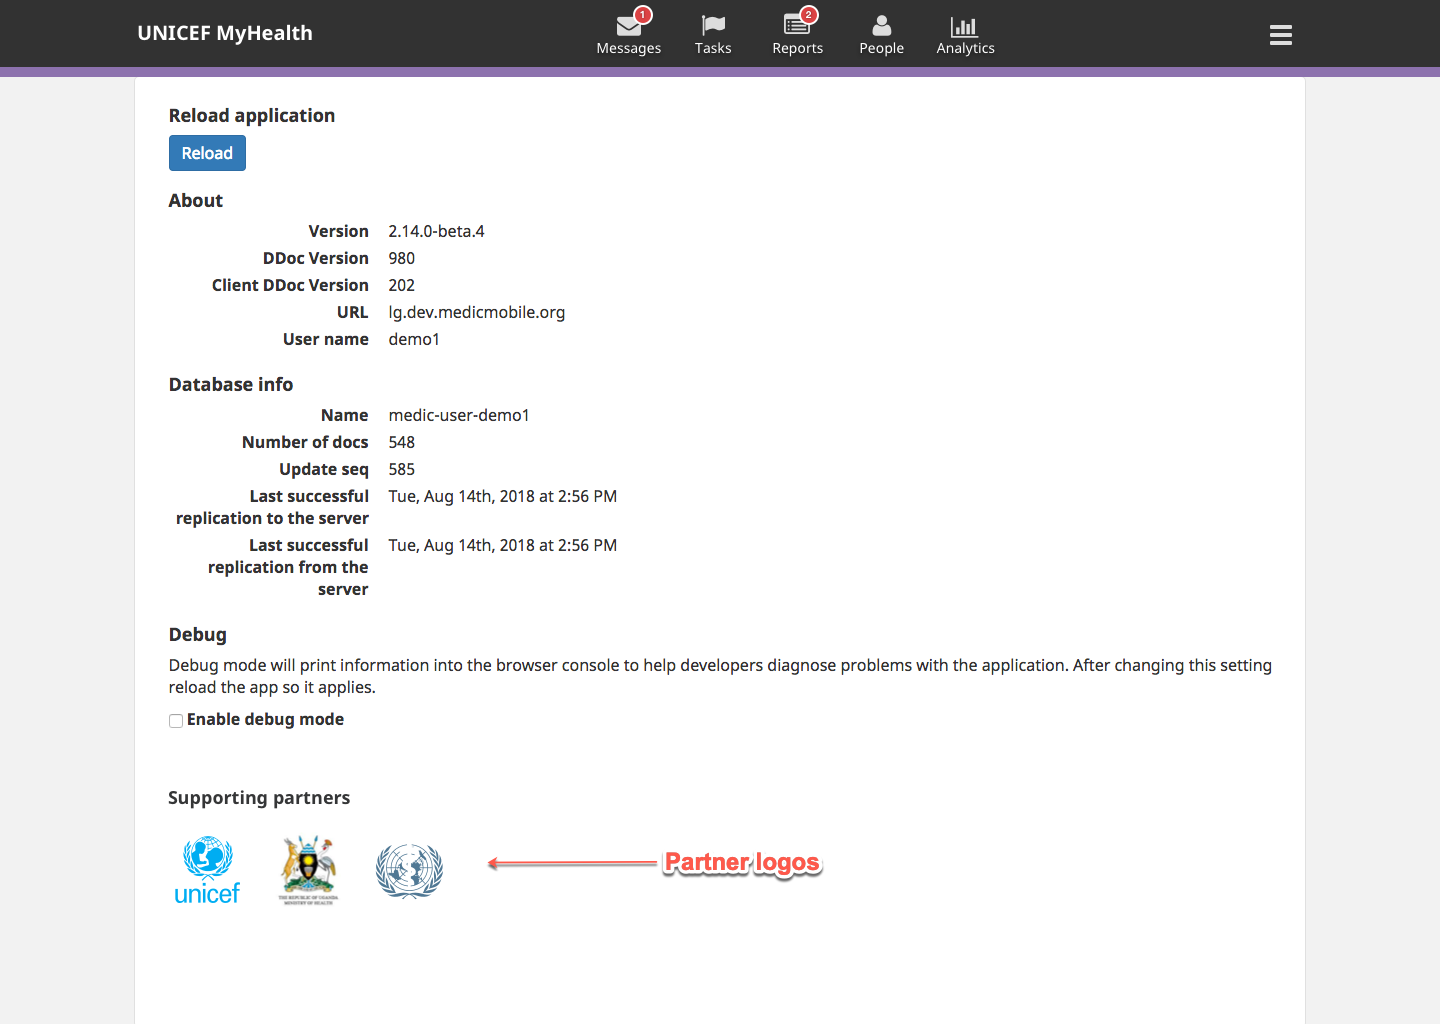
Task: Click the About heading
Action: (x=196, y=201)
